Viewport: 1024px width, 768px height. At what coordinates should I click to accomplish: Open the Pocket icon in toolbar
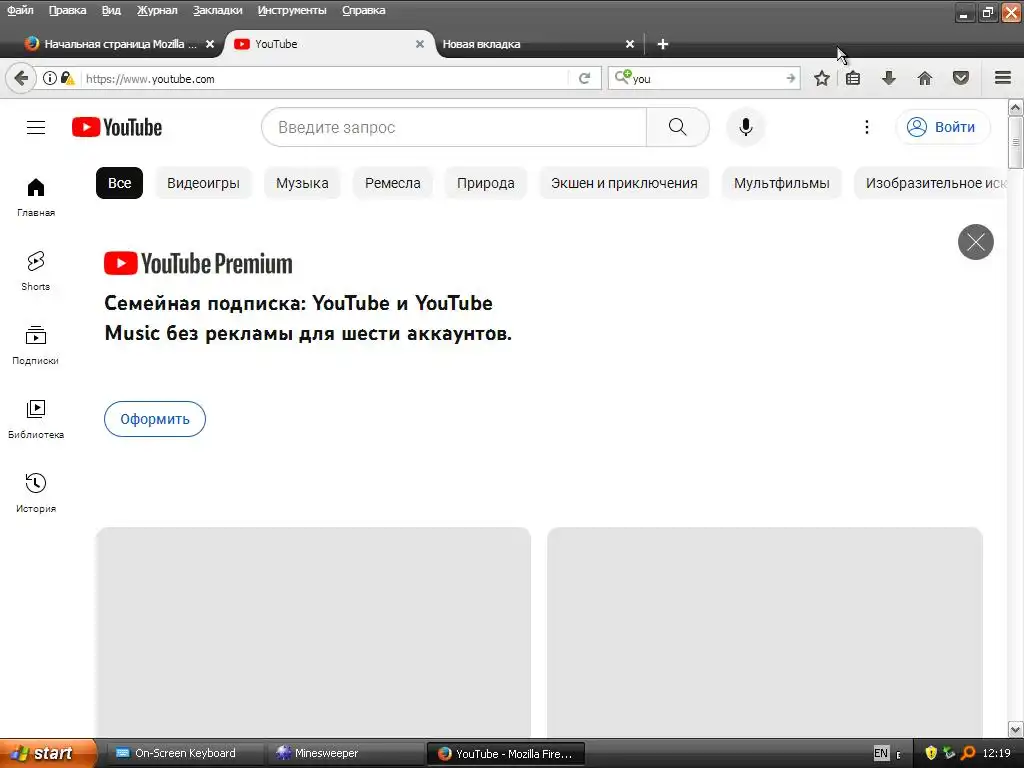tap(960, 78)
